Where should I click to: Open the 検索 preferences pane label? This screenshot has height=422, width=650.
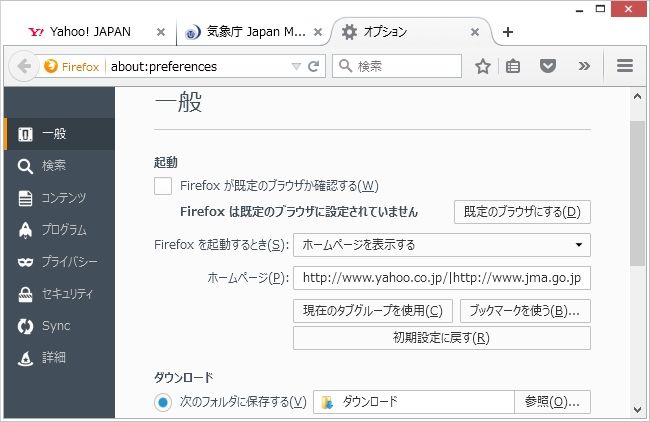pyautogui.click(x=54, y=166)
